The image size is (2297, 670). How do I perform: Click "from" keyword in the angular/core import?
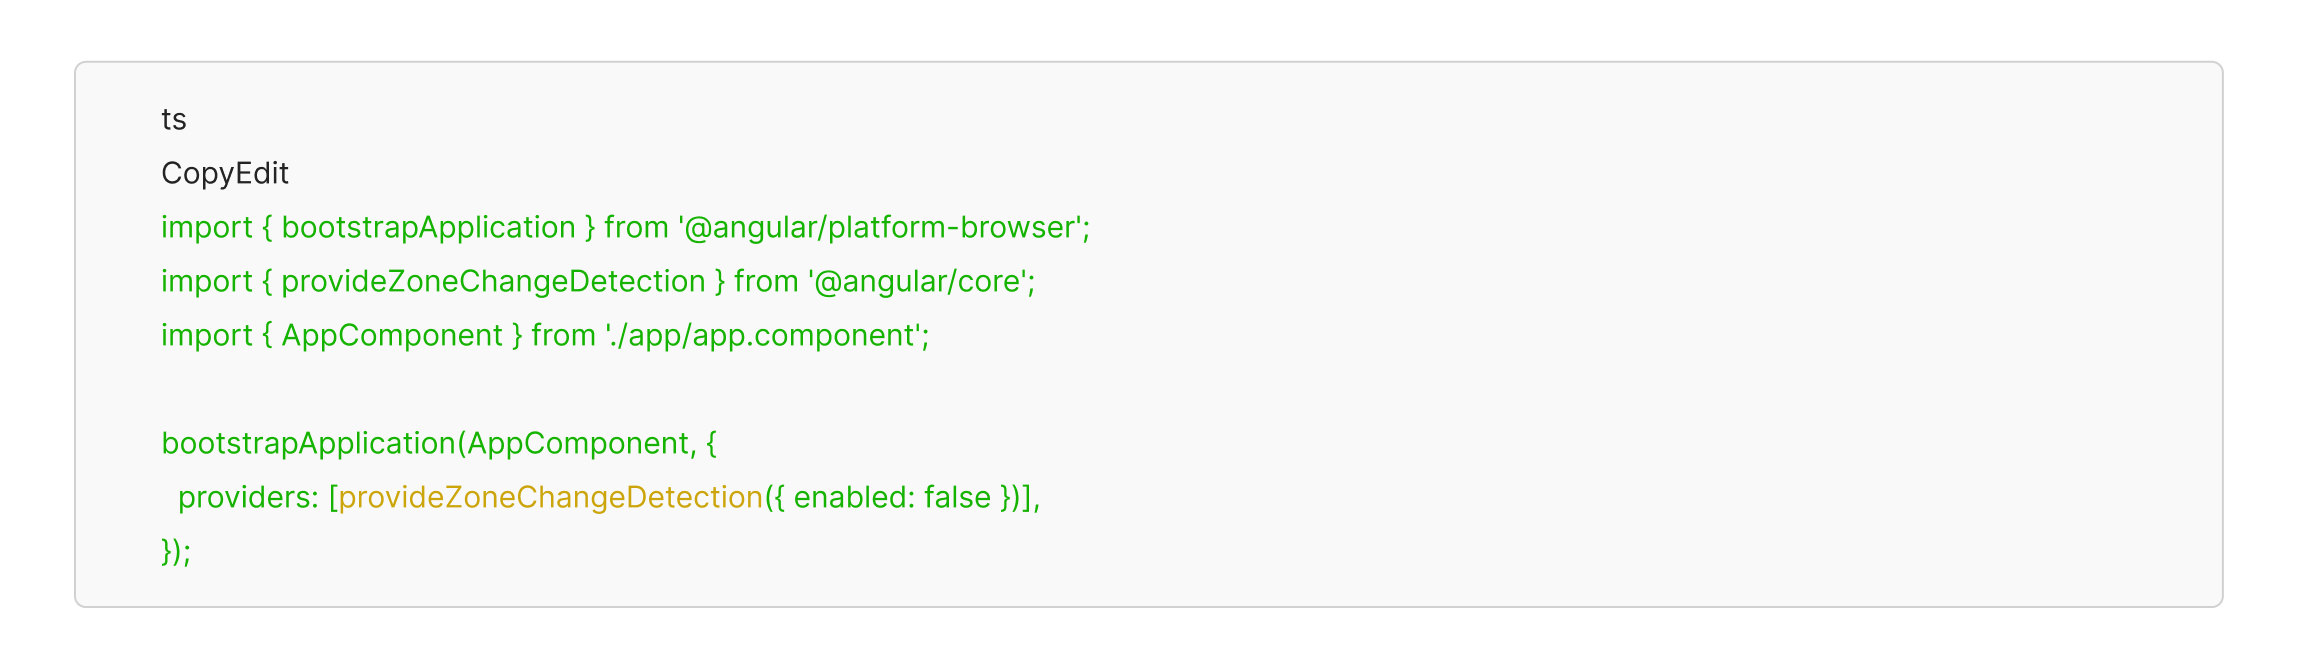766,282
